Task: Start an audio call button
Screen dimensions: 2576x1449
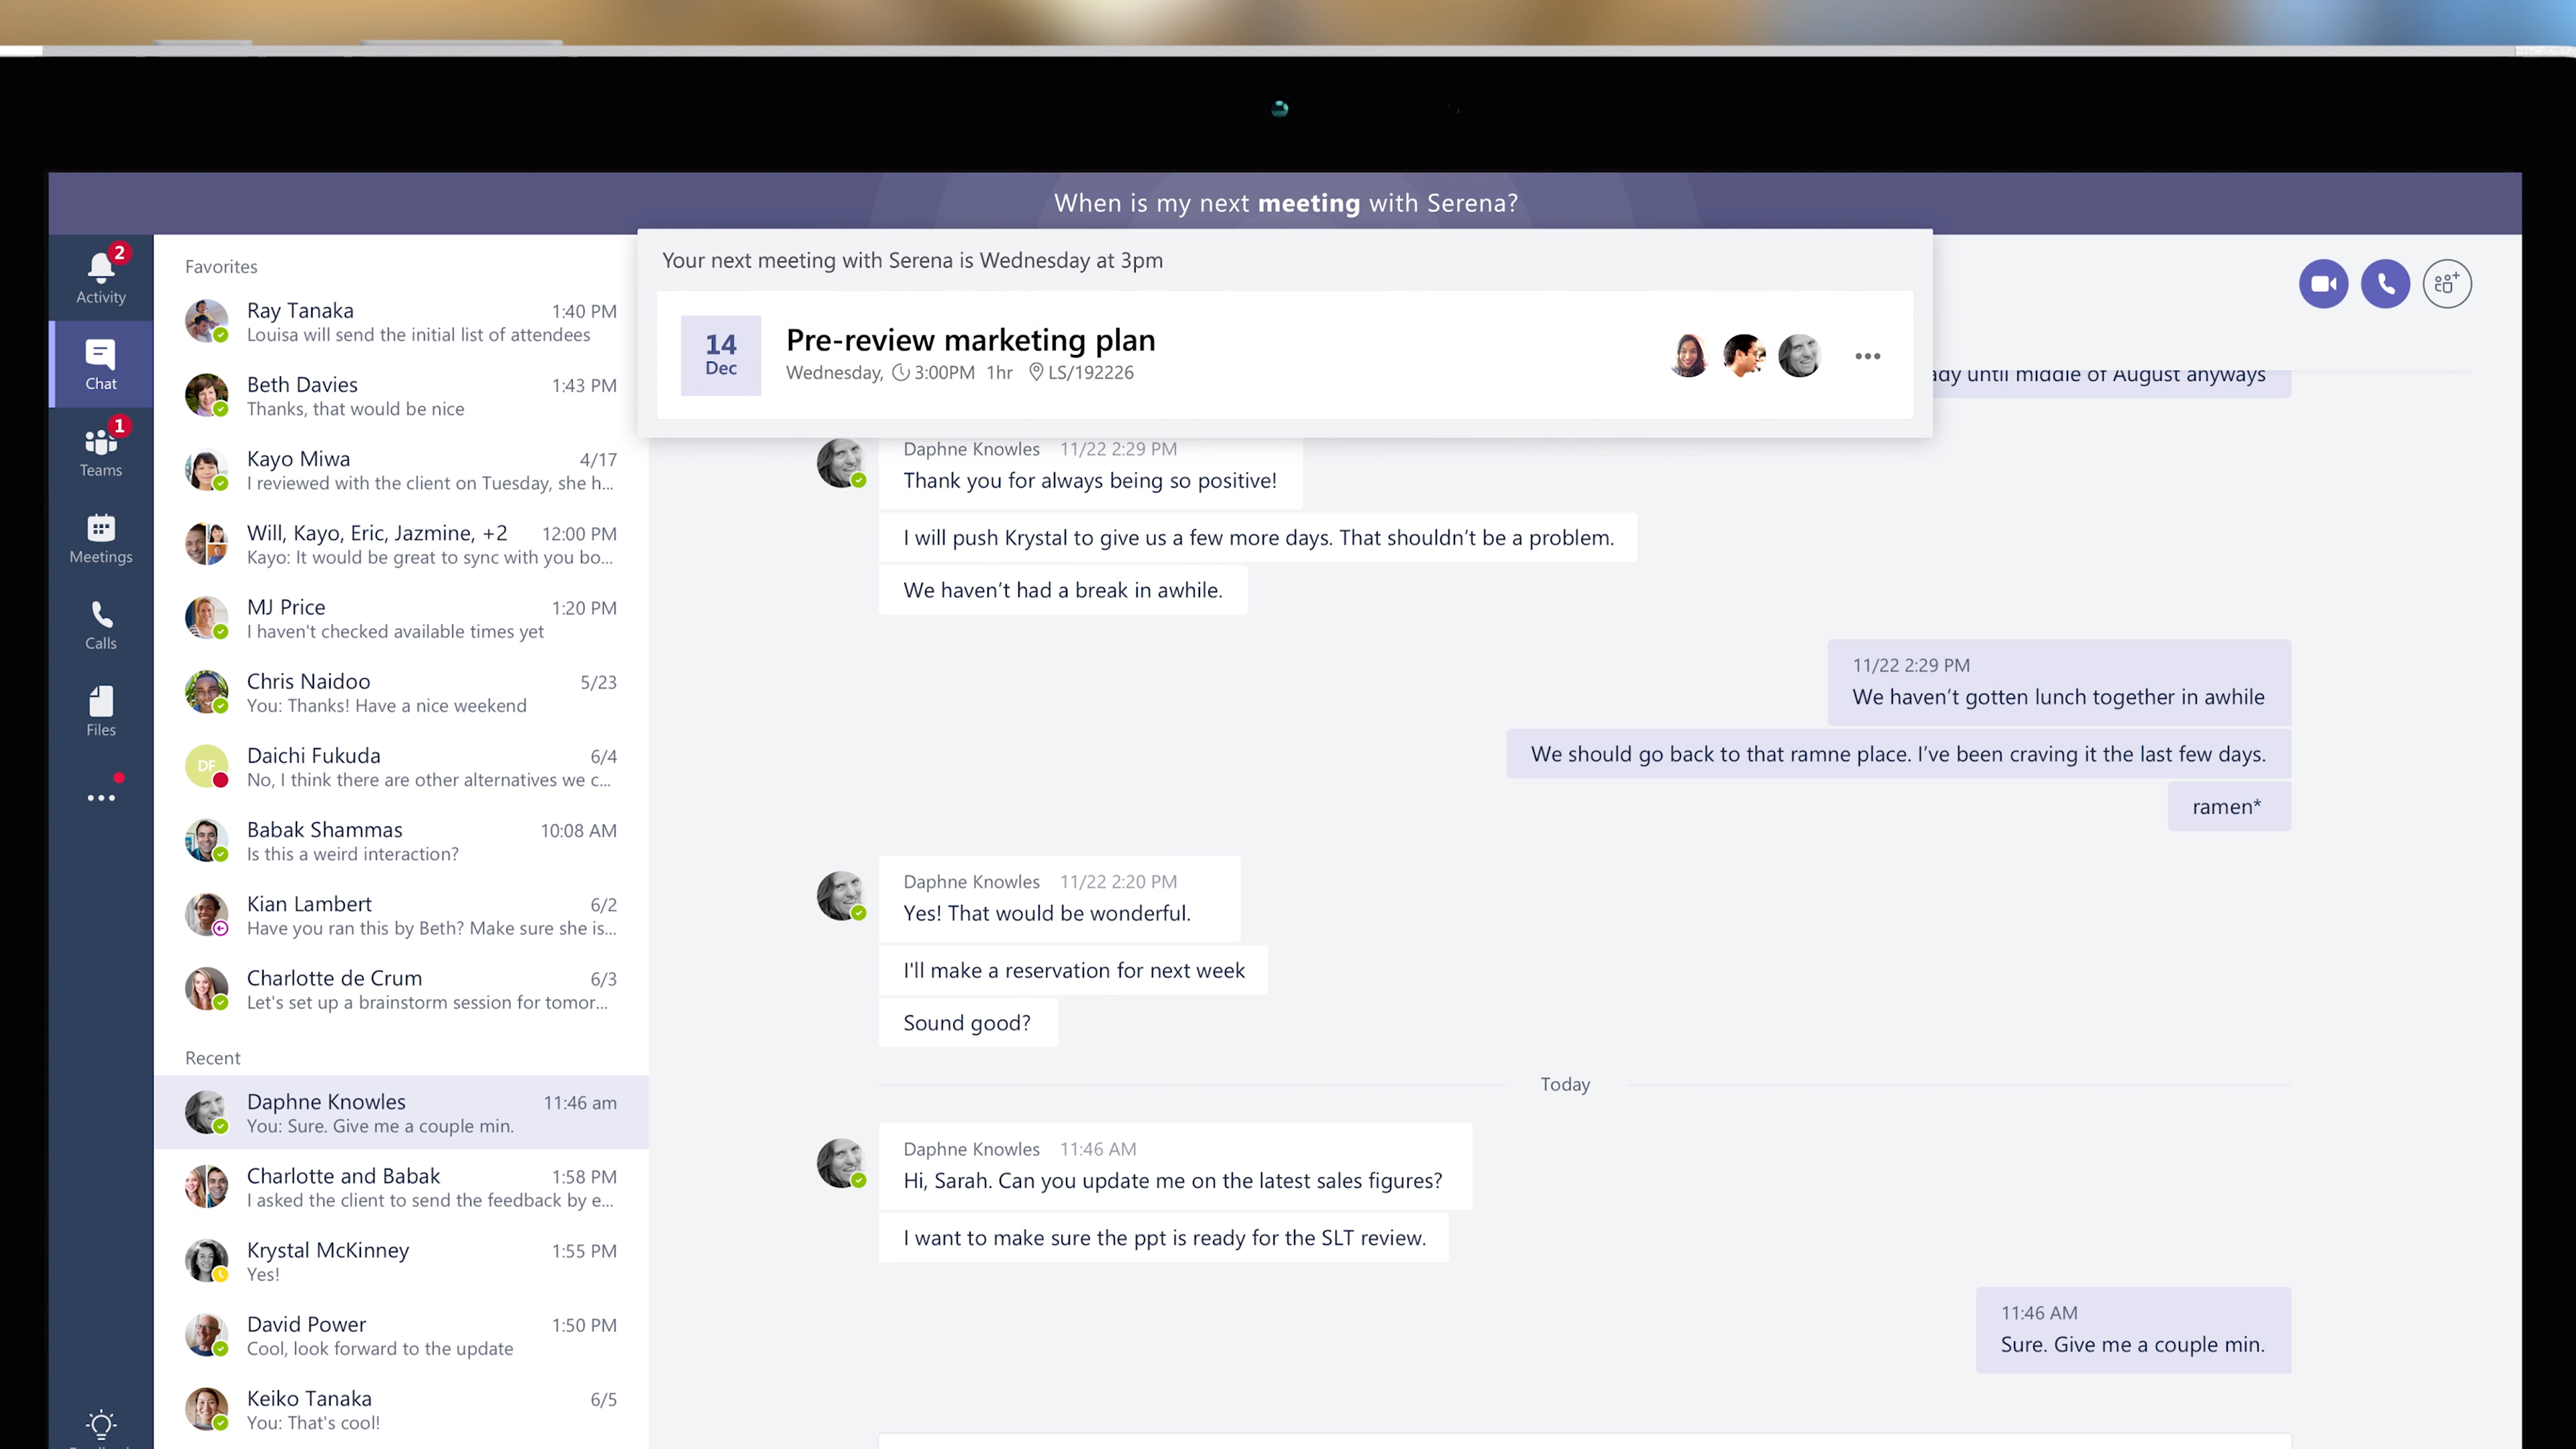Action: pyautogui.click(x=2385, y=284)
